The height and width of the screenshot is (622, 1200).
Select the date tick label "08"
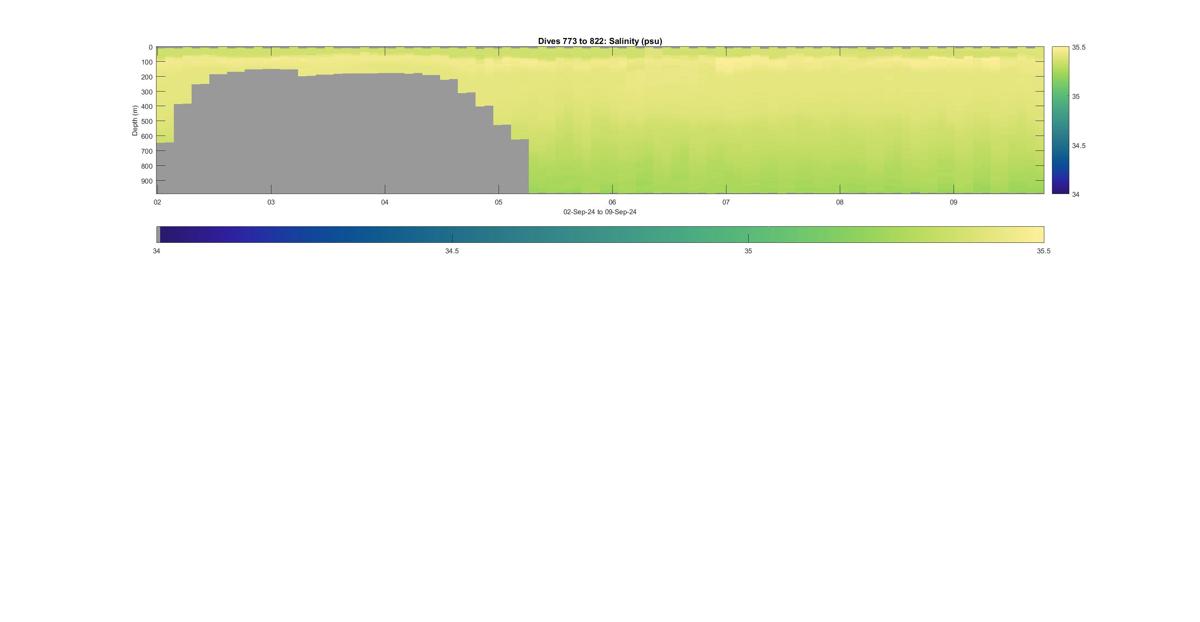(840, 202)
